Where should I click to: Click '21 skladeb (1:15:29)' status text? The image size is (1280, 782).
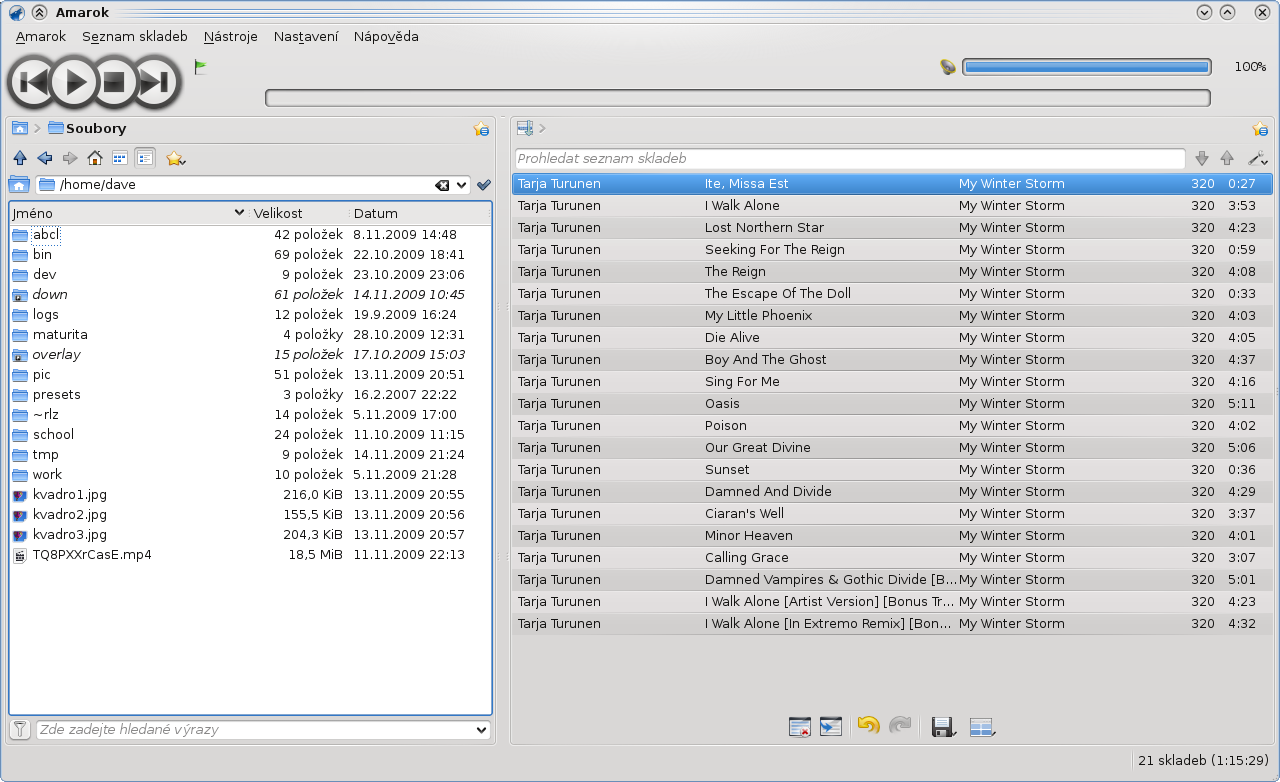(x=1203, y=760)
